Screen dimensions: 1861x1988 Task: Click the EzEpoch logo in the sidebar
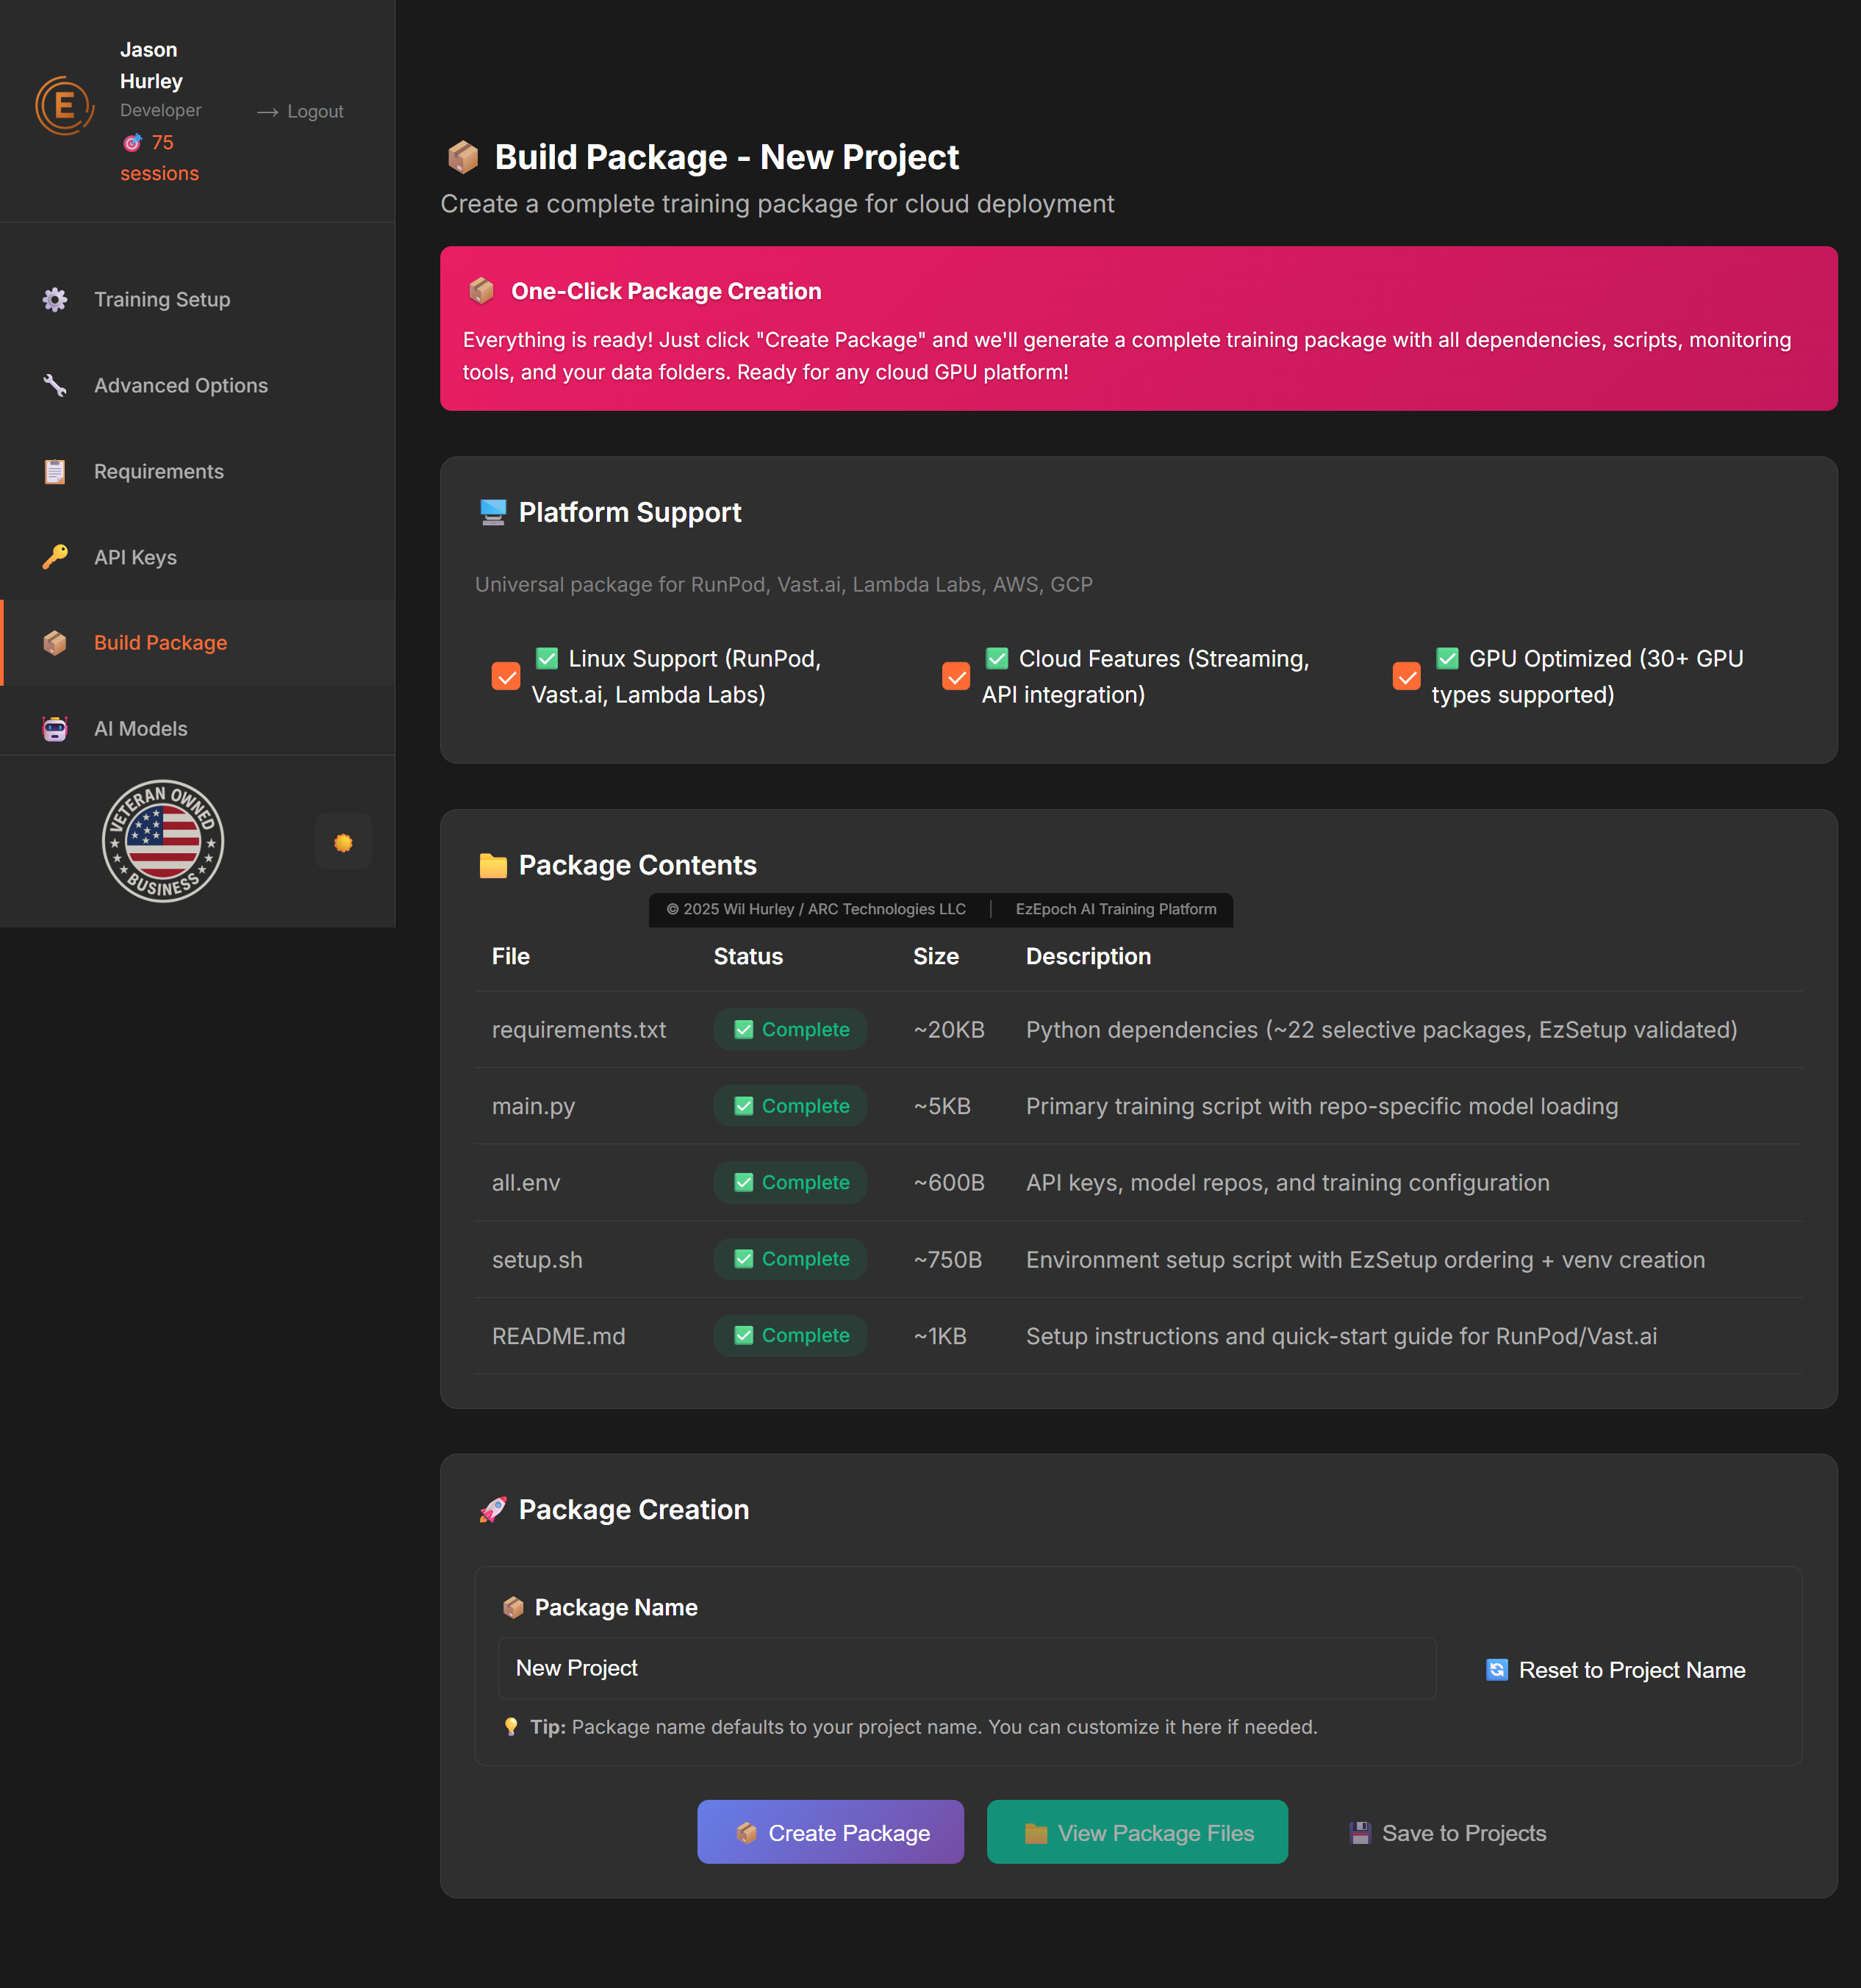coord(64,105)
